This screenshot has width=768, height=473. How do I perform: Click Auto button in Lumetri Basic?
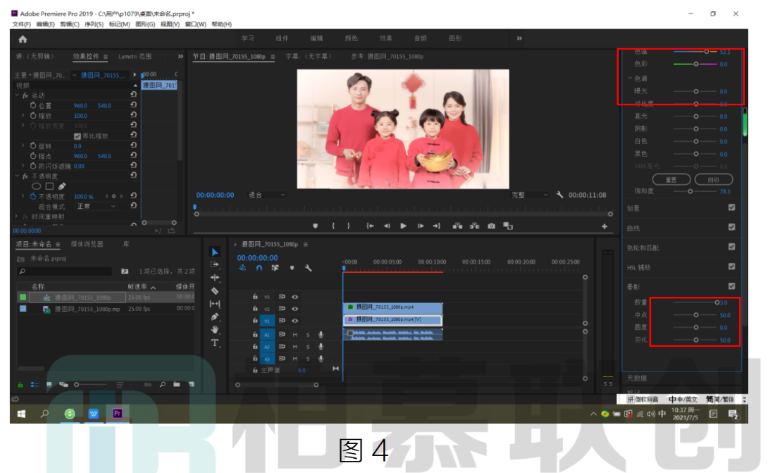click(x=714, y=180)
